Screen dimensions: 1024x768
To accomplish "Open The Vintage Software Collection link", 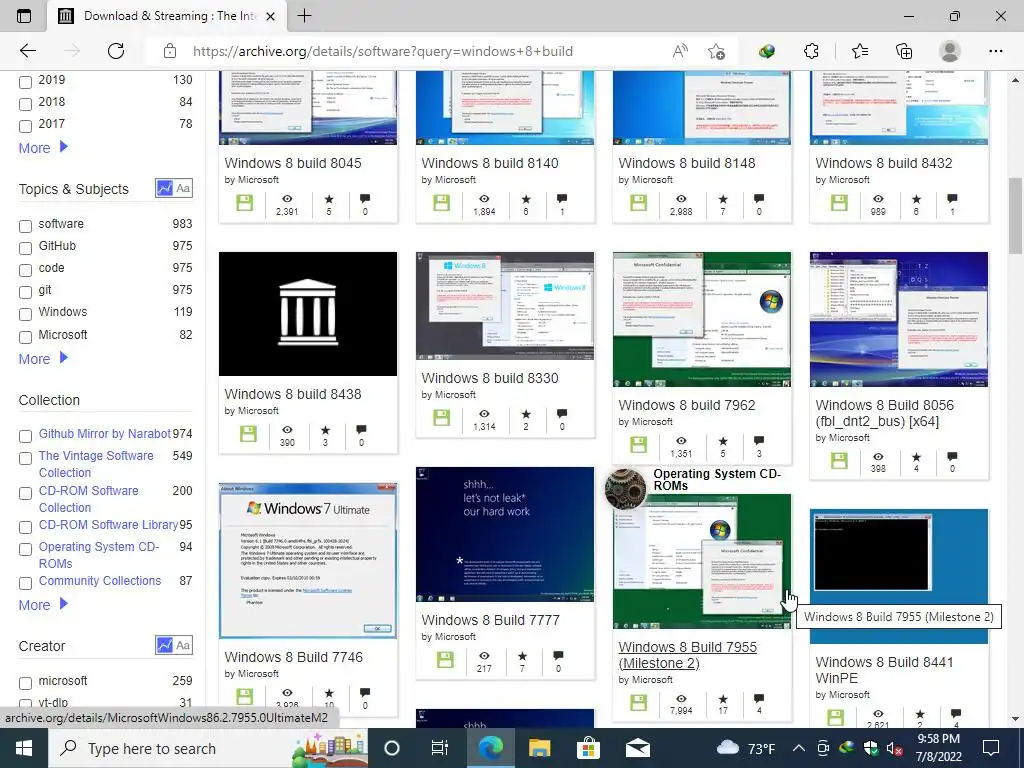I will (x=96, y=464).
